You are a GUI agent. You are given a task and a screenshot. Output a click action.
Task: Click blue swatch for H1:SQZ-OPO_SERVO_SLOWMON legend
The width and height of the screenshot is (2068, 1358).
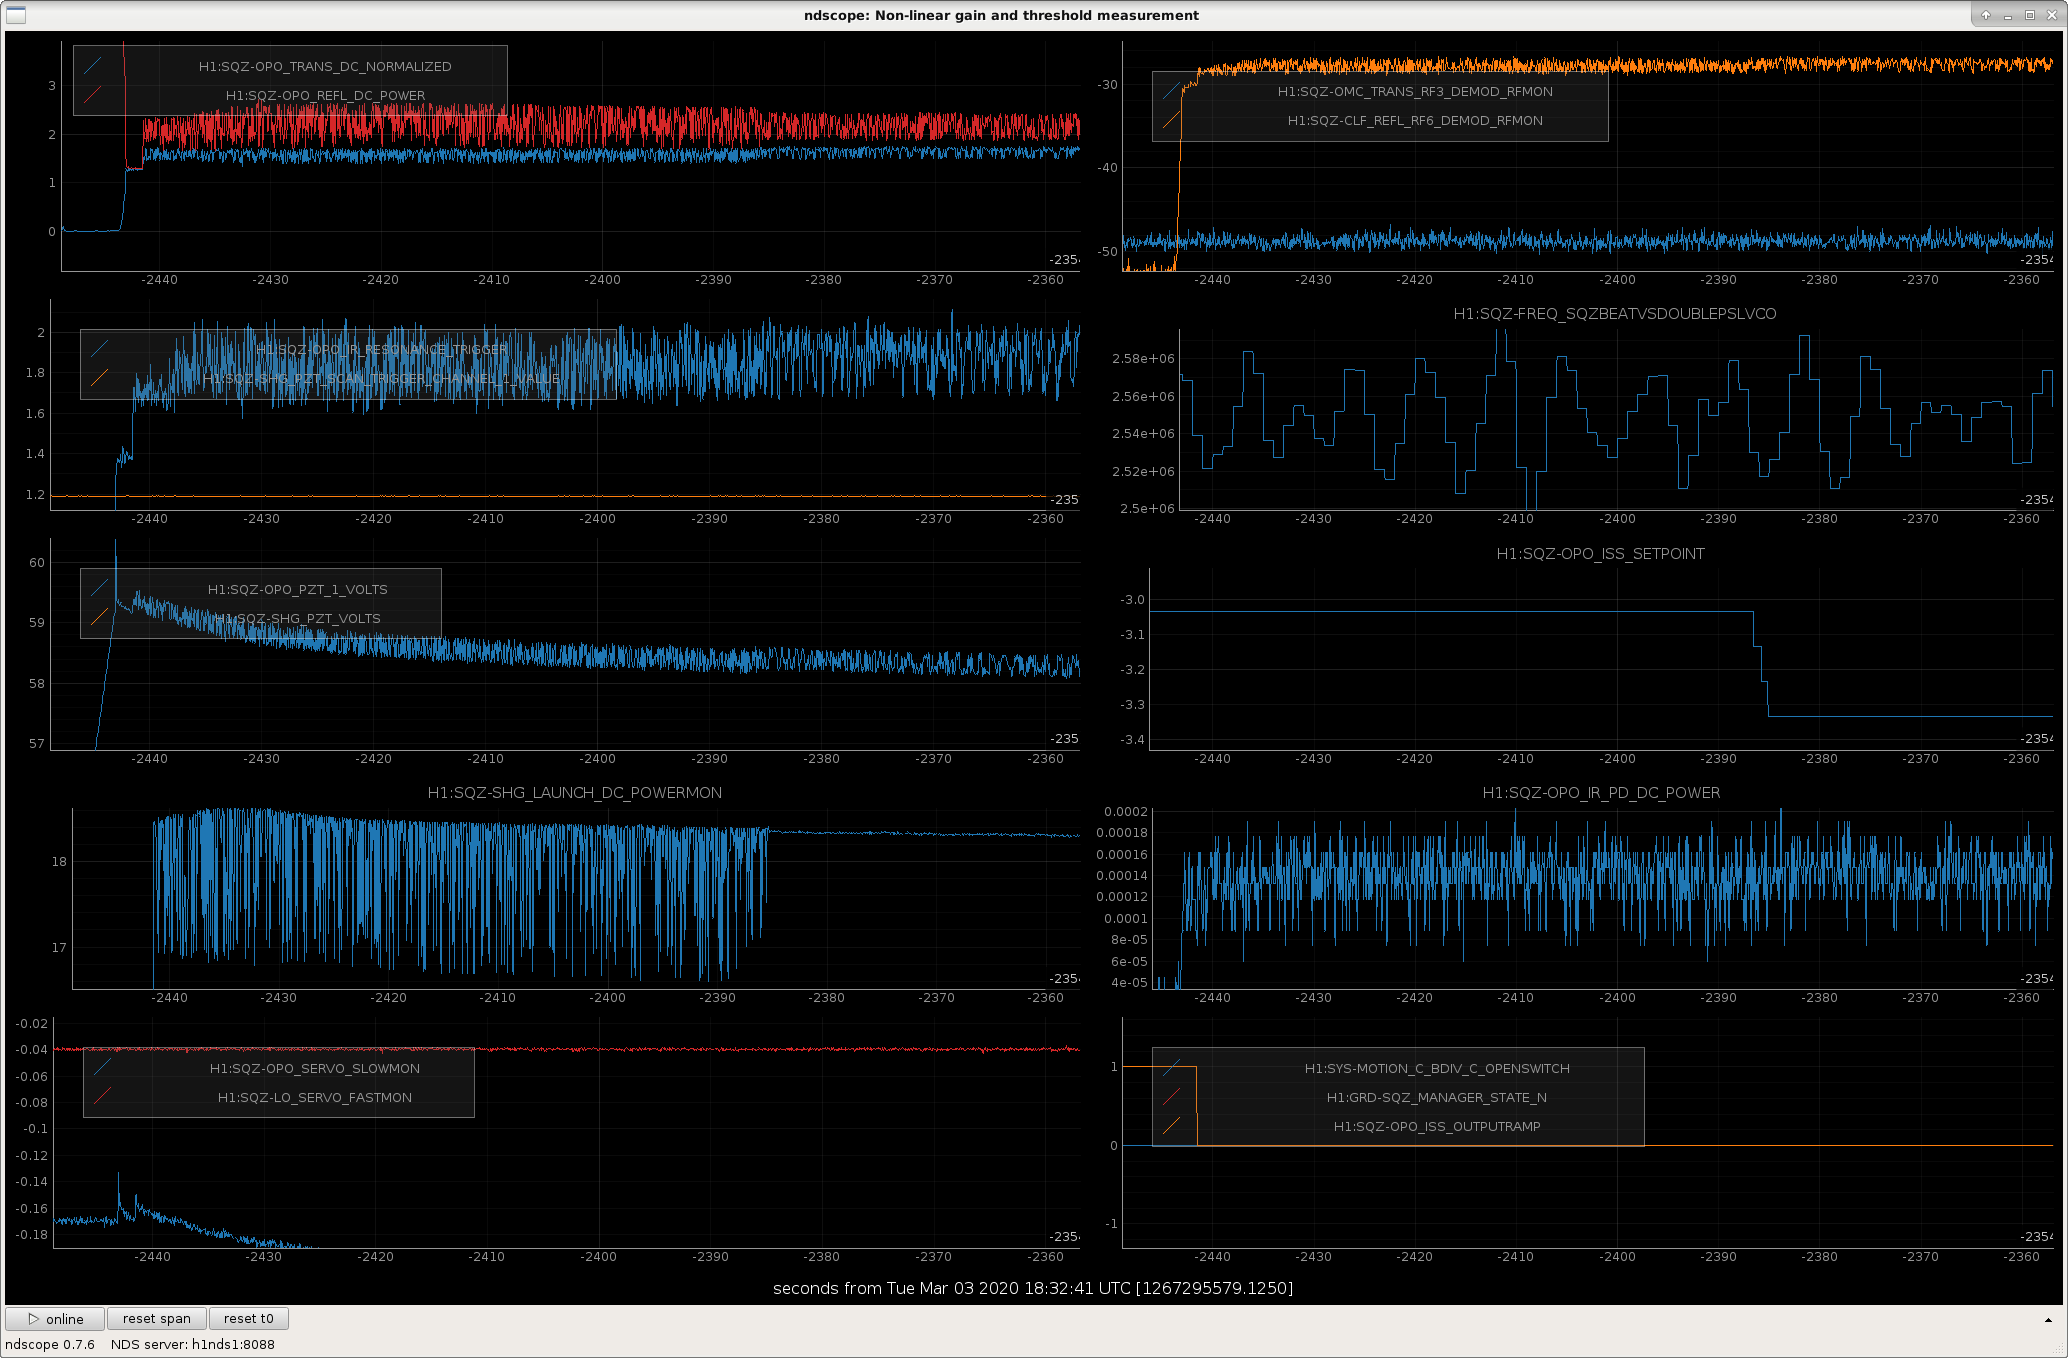pyautogui.click(x=103, y=1068)
